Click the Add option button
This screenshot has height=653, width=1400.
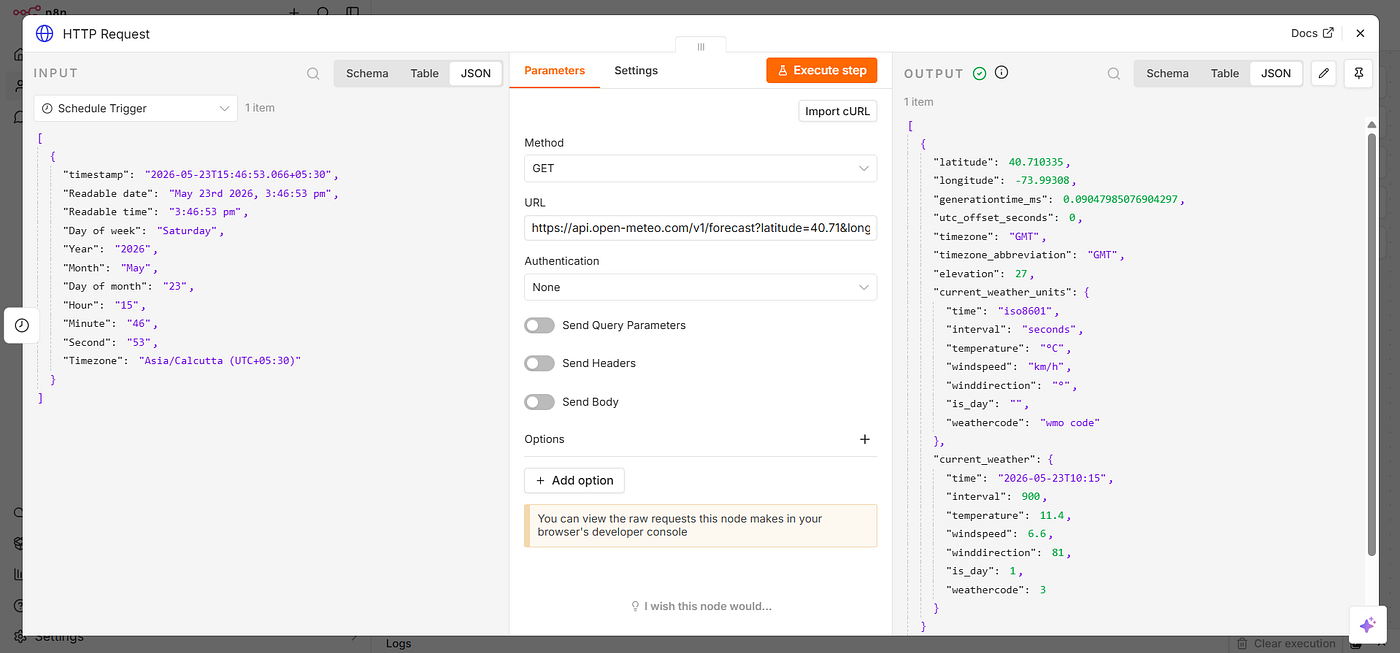click(575, 480)
